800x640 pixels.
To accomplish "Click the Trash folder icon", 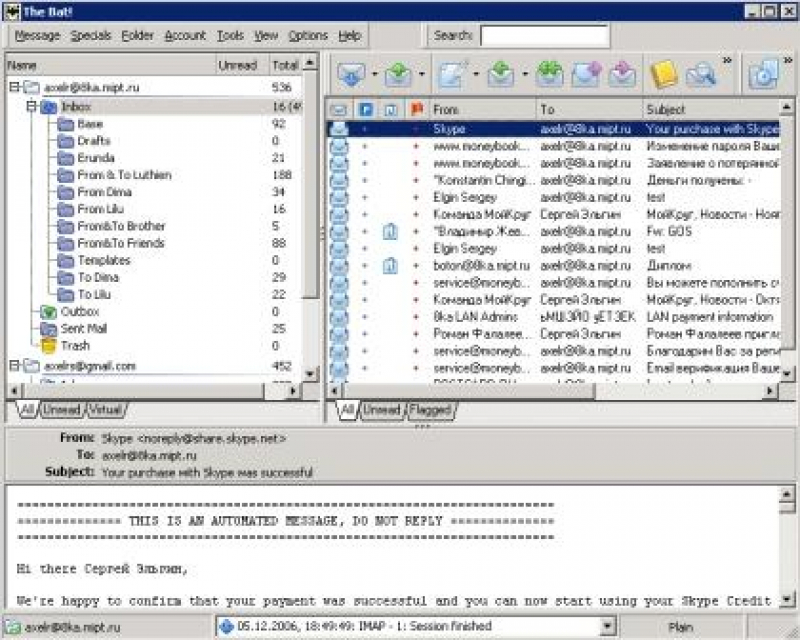I will [x=48, y=346].
